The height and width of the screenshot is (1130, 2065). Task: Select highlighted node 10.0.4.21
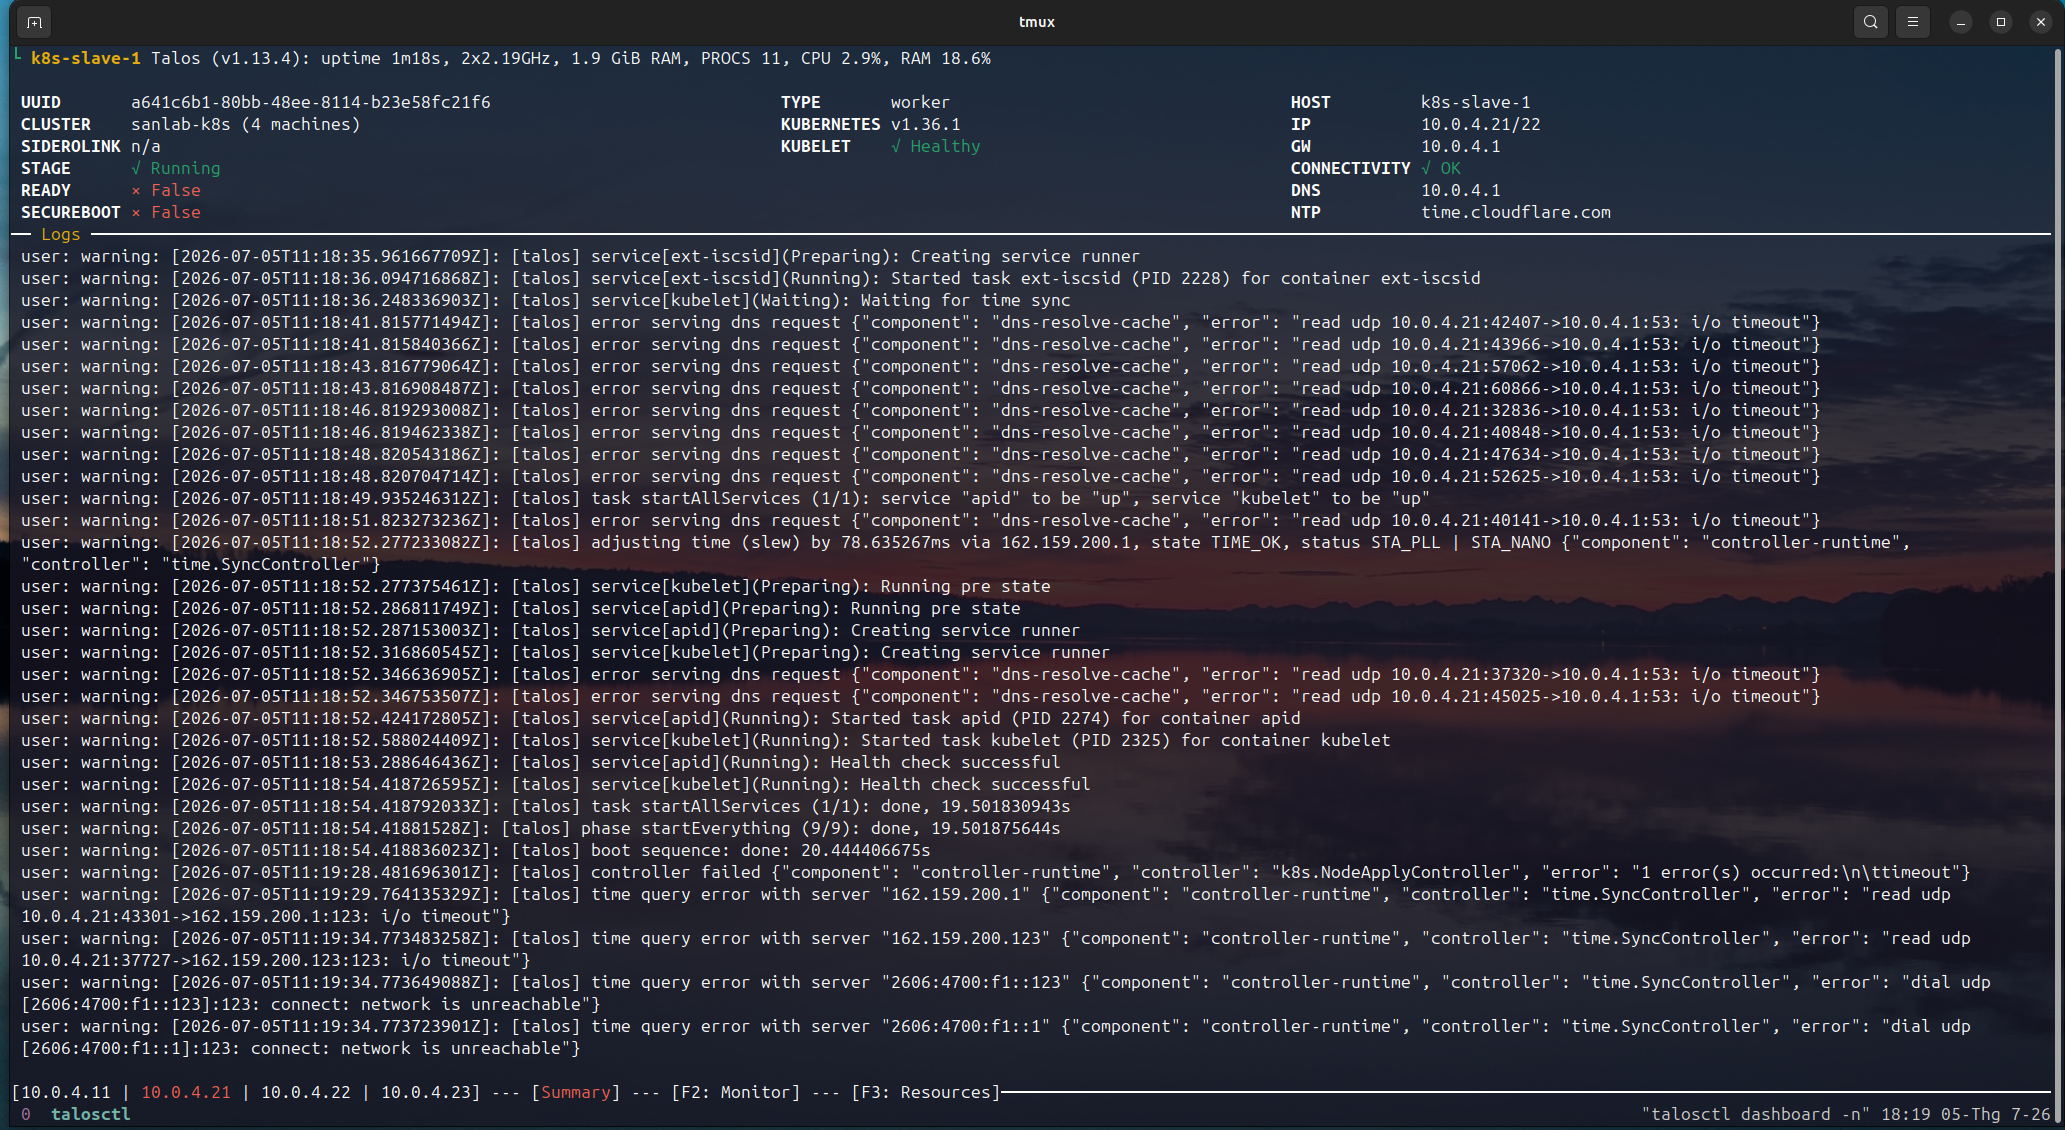click(x=186, y=1092)
